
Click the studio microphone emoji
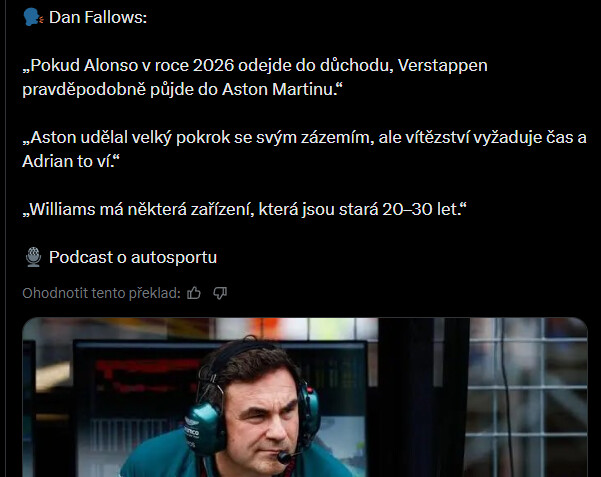pos(34,257)
